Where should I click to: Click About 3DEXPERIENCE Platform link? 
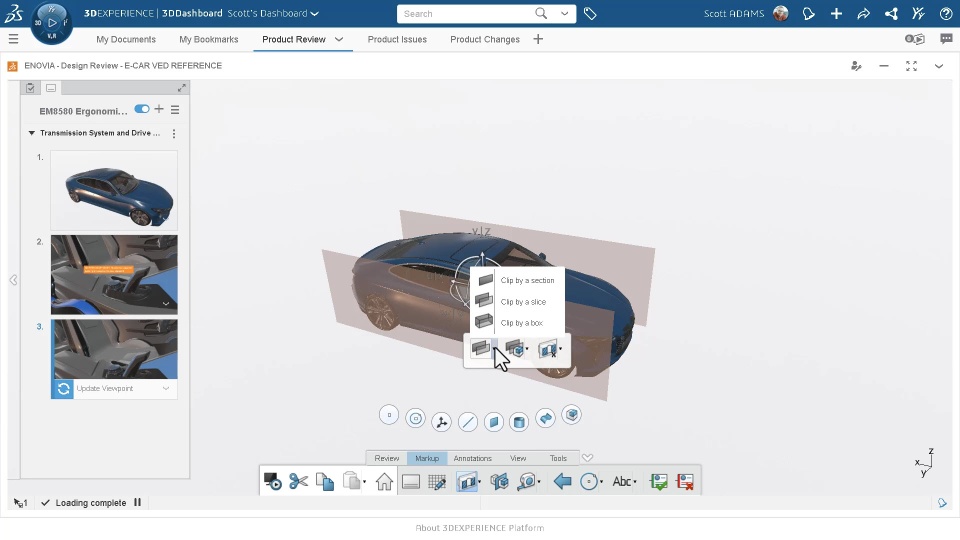tap(480, 528)
